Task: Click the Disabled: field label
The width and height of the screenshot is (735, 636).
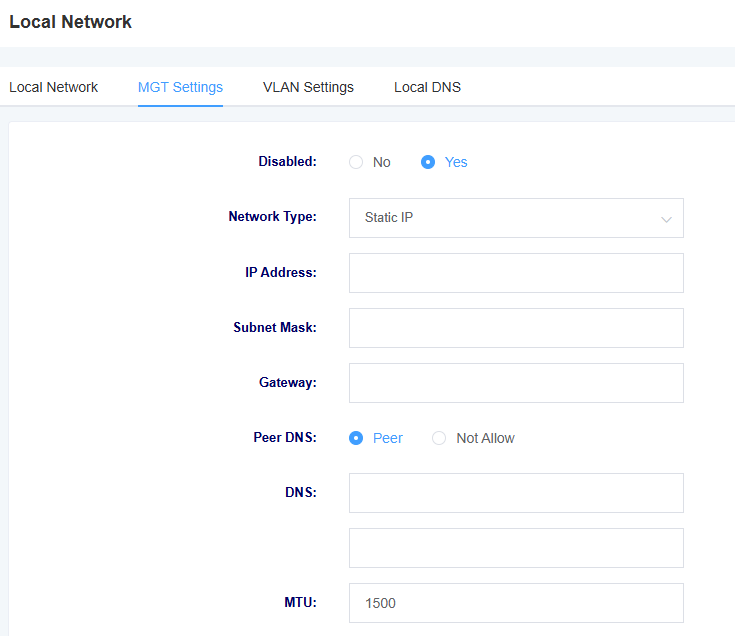Action: pyautogui.click(x=287, y=161)
